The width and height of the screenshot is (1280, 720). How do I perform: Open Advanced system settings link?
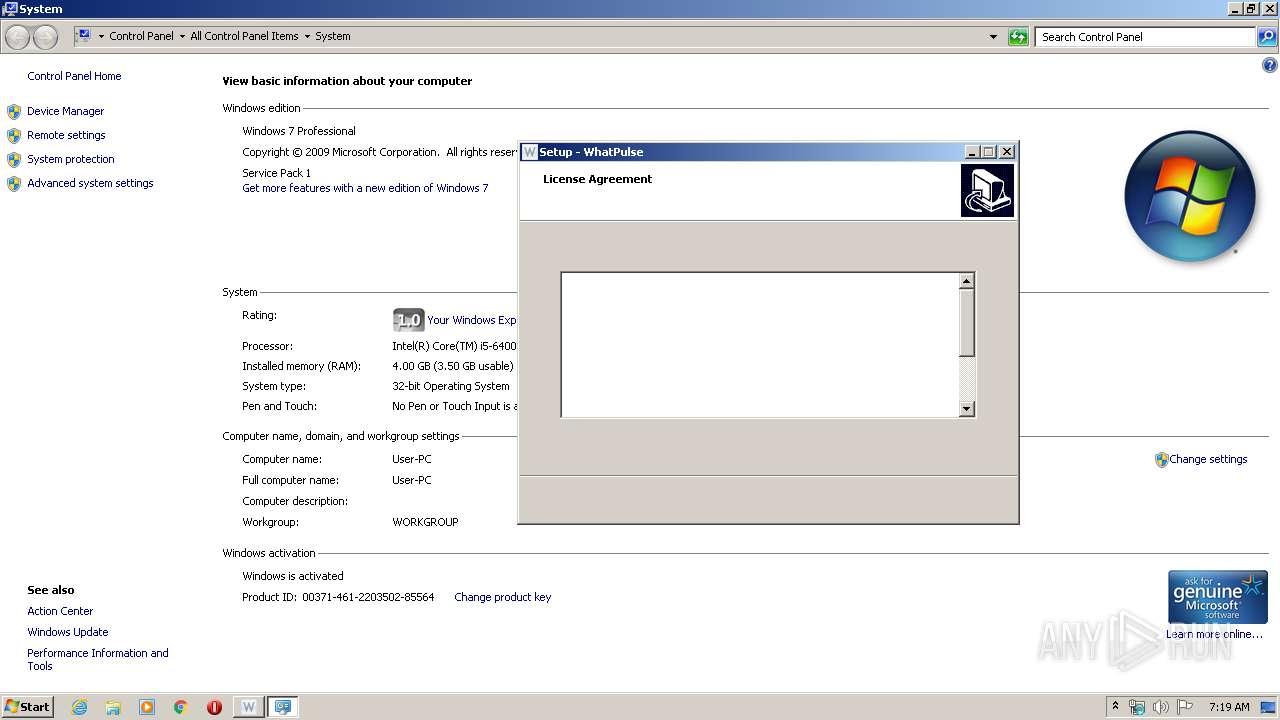(90, 183)
